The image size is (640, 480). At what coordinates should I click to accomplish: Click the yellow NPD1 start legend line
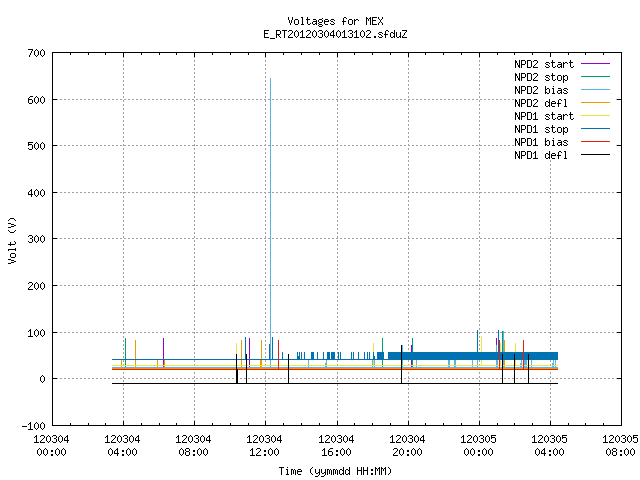pos(595,116)
